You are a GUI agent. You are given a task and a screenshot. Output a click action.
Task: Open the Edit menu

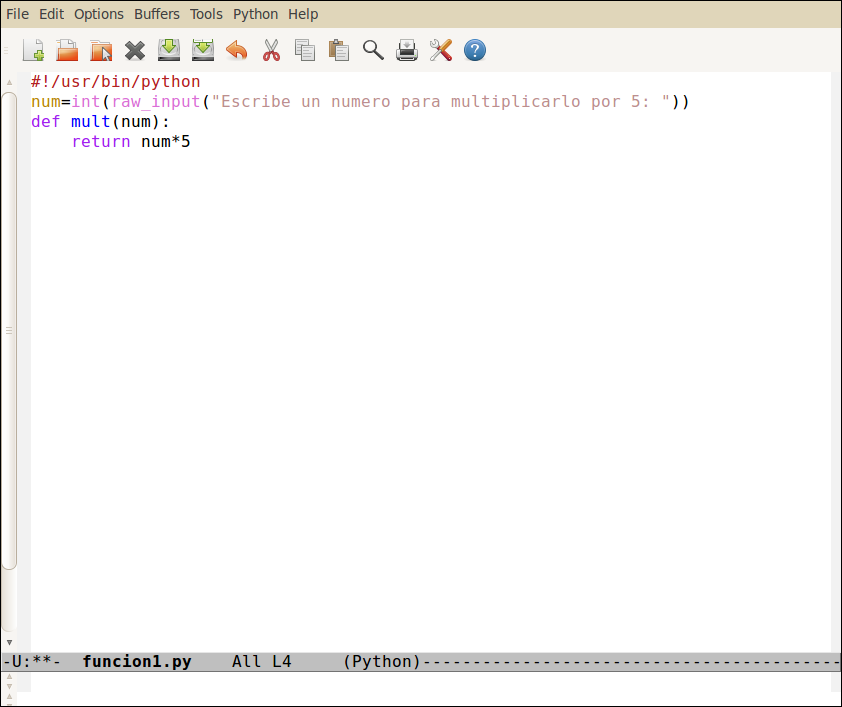pos(51,14)
